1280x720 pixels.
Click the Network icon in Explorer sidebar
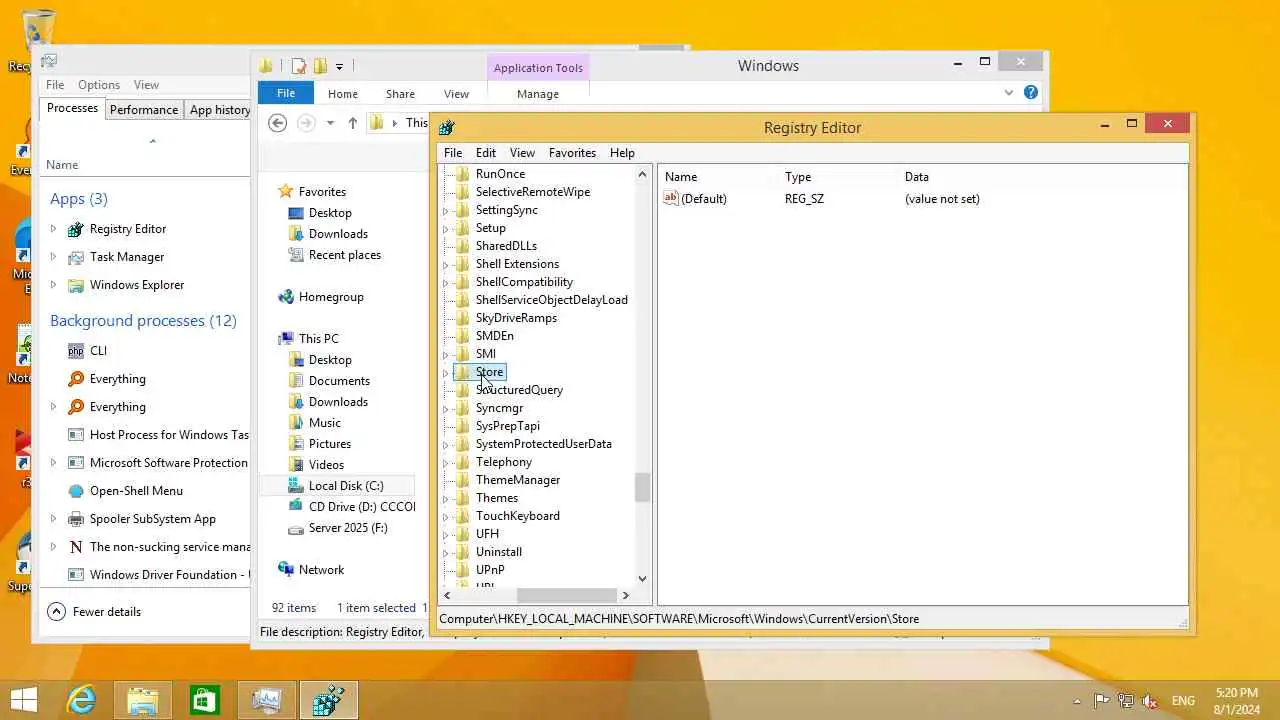(286, 569)
